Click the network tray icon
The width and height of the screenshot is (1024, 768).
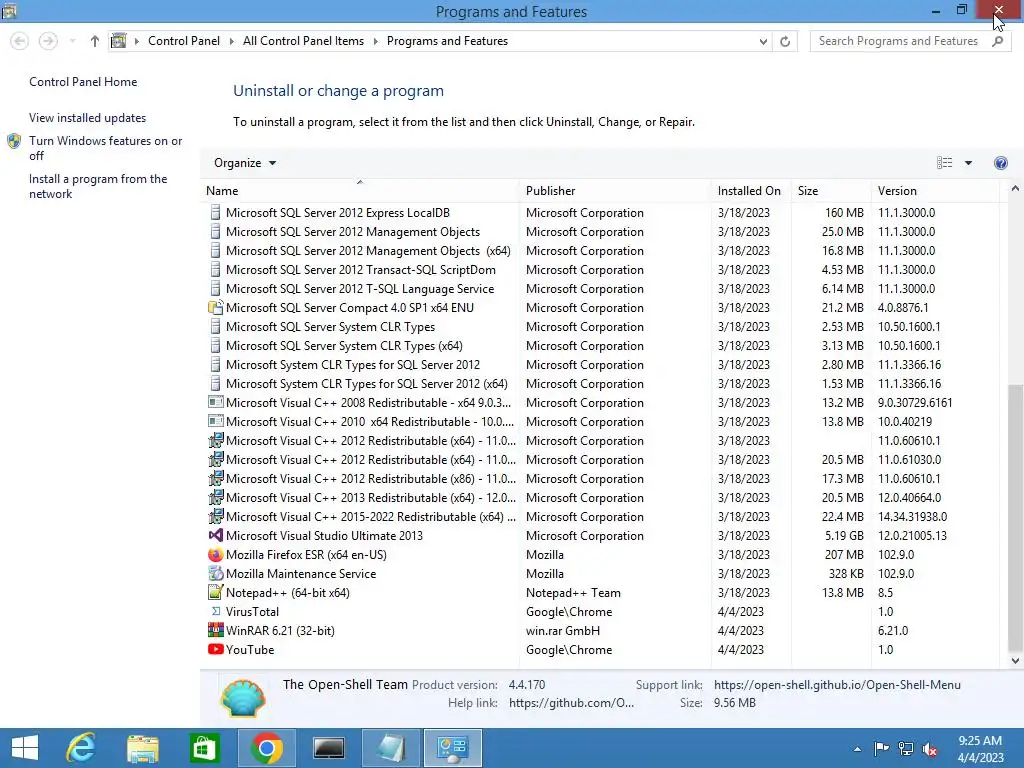[906, 749]
